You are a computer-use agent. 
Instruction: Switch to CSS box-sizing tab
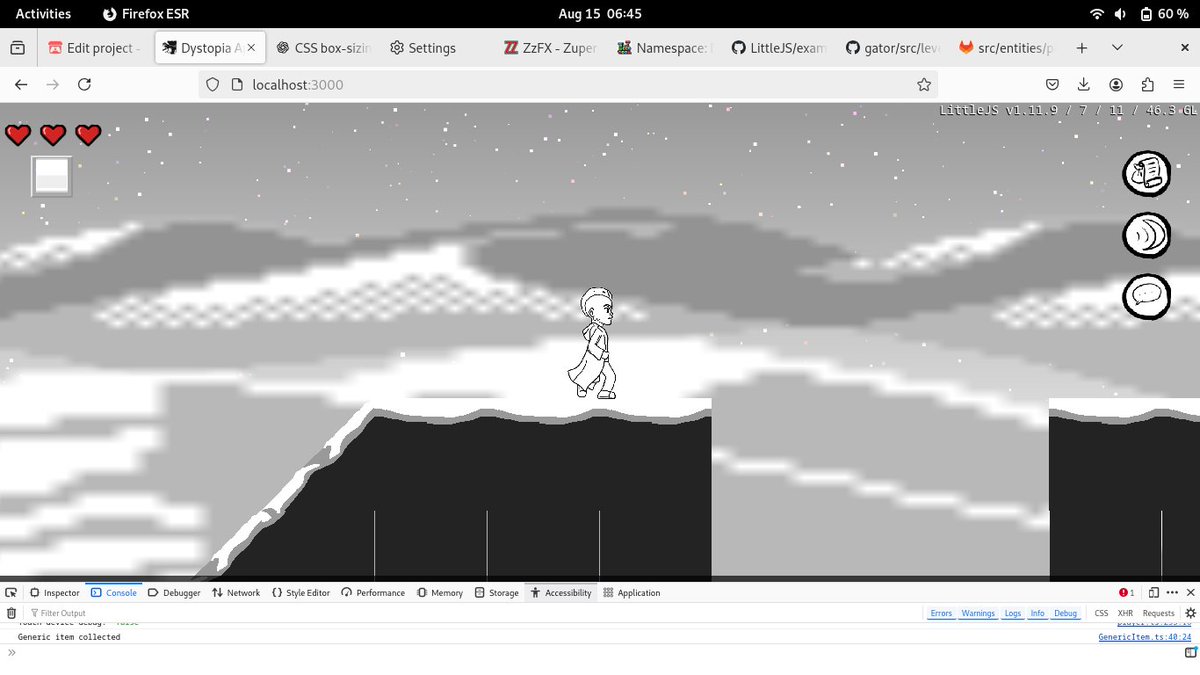(322, 48)
